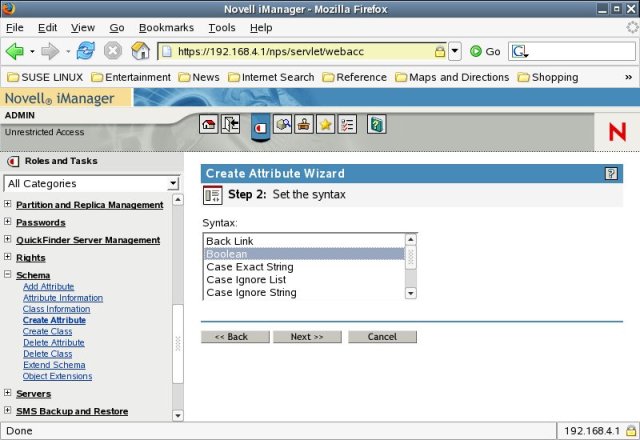
Task: Click the search engine icon in search box
Action: pyautogui.click(x=520, y=52)
